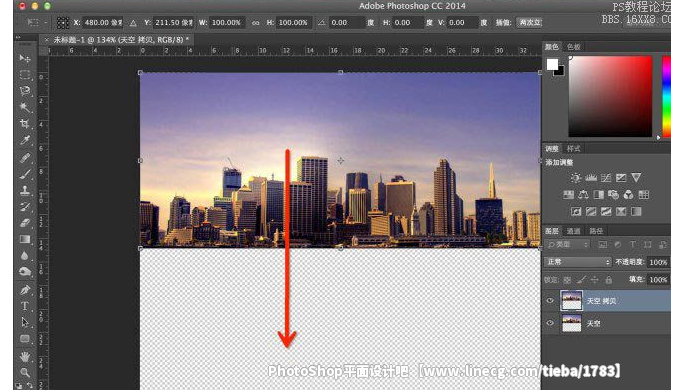The image size is (676, 390).
Task: Toggle lock image pixels brush icon
Action: coord(581,280)
